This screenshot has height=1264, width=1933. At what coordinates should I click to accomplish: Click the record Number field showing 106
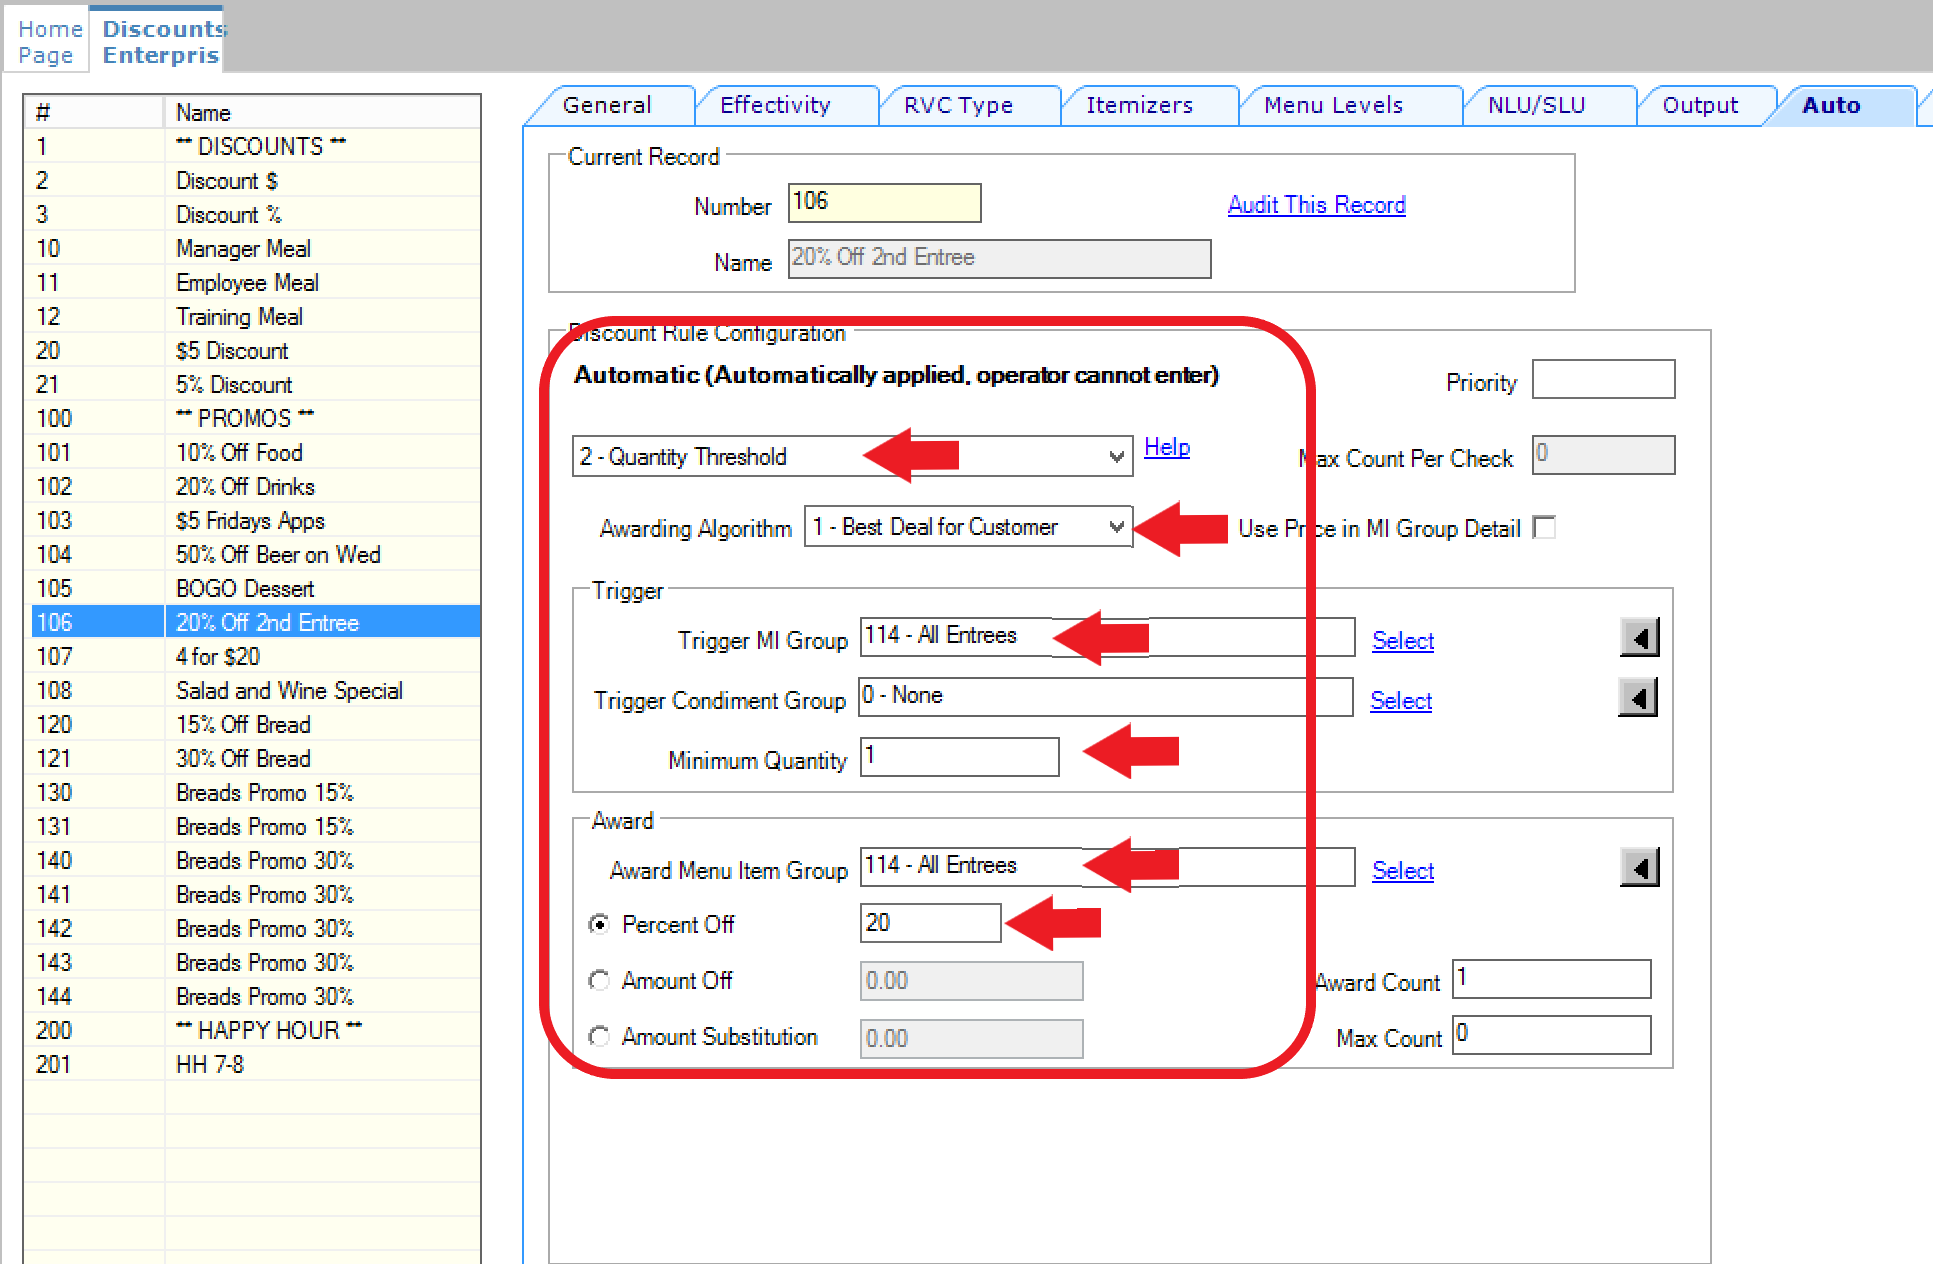pos(884,202)
